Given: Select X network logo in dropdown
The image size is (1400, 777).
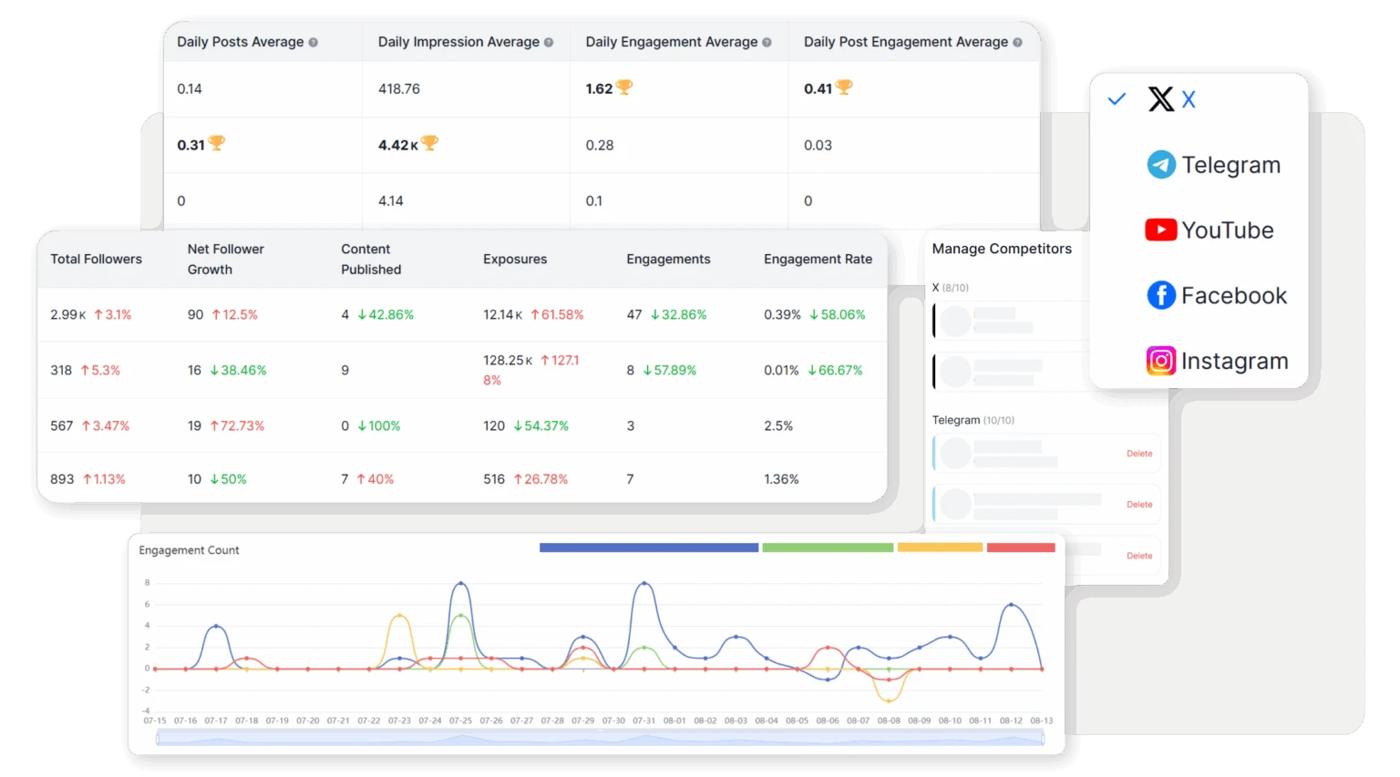Looking at the screenshot, I should point(1161,99).
